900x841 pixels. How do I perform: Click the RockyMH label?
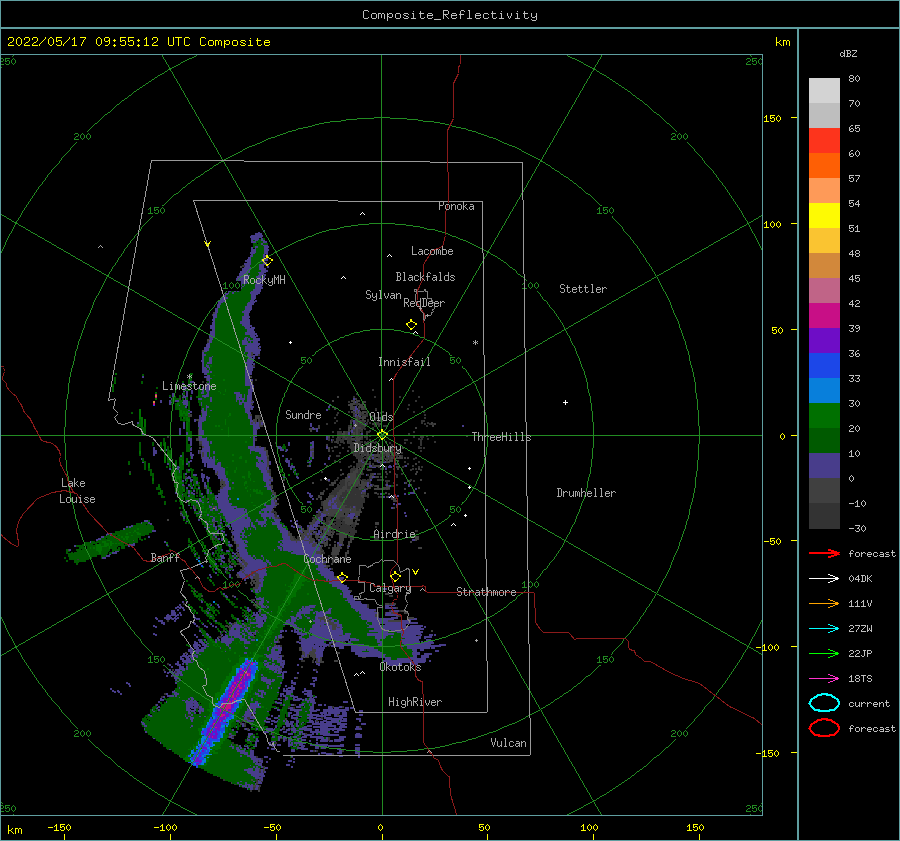264,280
